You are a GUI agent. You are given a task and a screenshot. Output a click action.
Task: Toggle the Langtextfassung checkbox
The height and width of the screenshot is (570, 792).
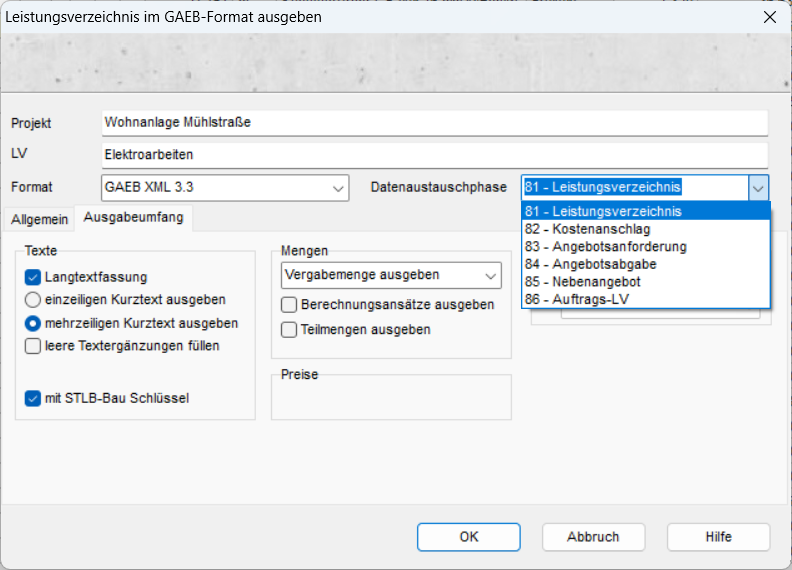[x=33, y=277]
